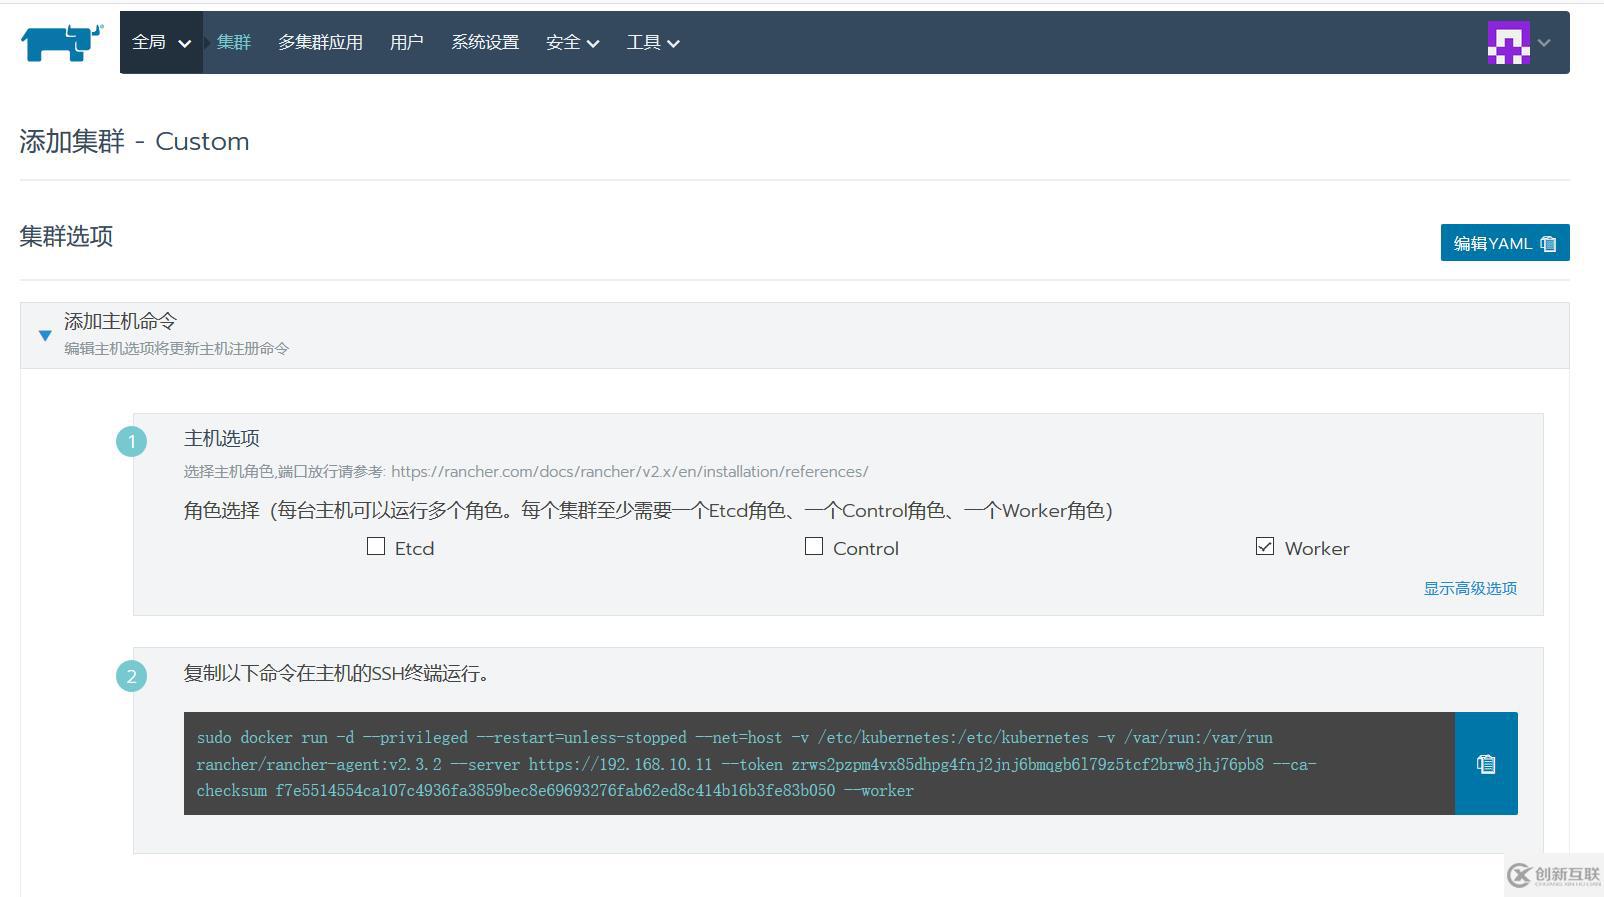Enable the Control role checkbox
Viewport: 1604px width, 897px height.
click(x=814, y=546)
